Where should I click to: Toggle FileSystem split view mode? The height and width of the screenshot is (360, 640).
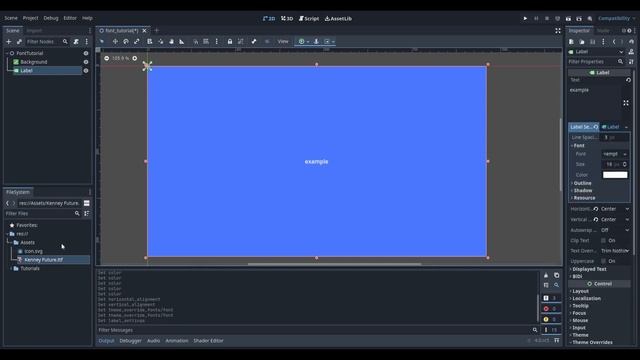tap(87, 203)
